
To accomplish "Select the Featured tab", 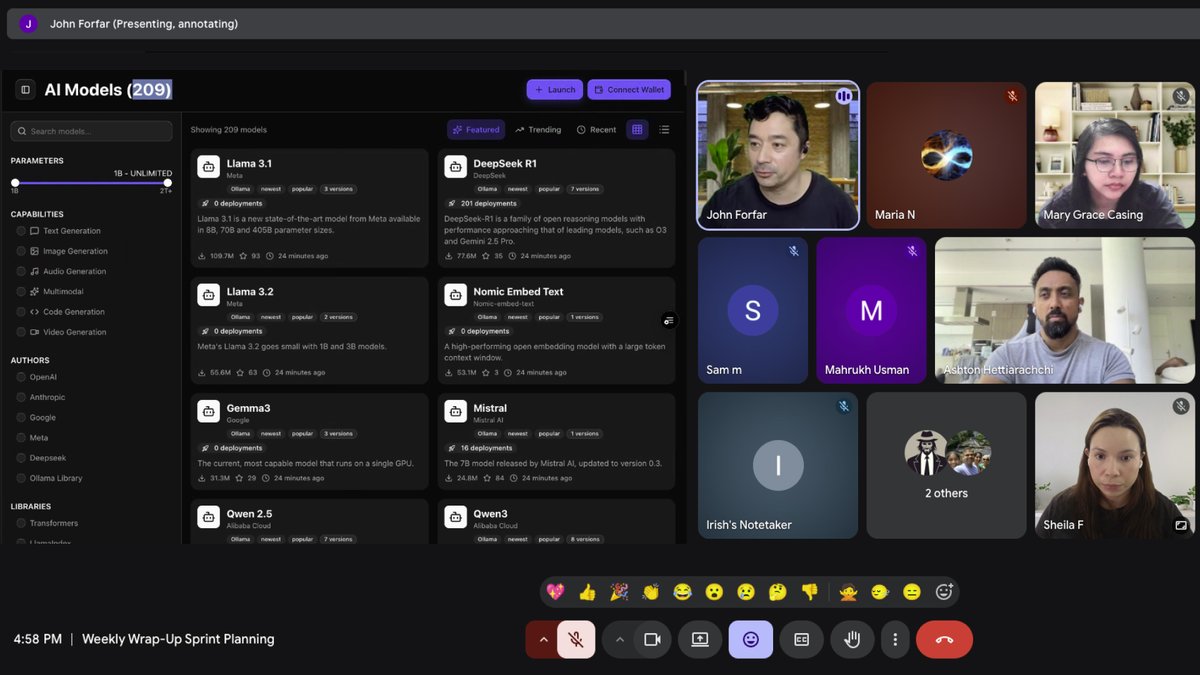I will [x=476, y=129].
